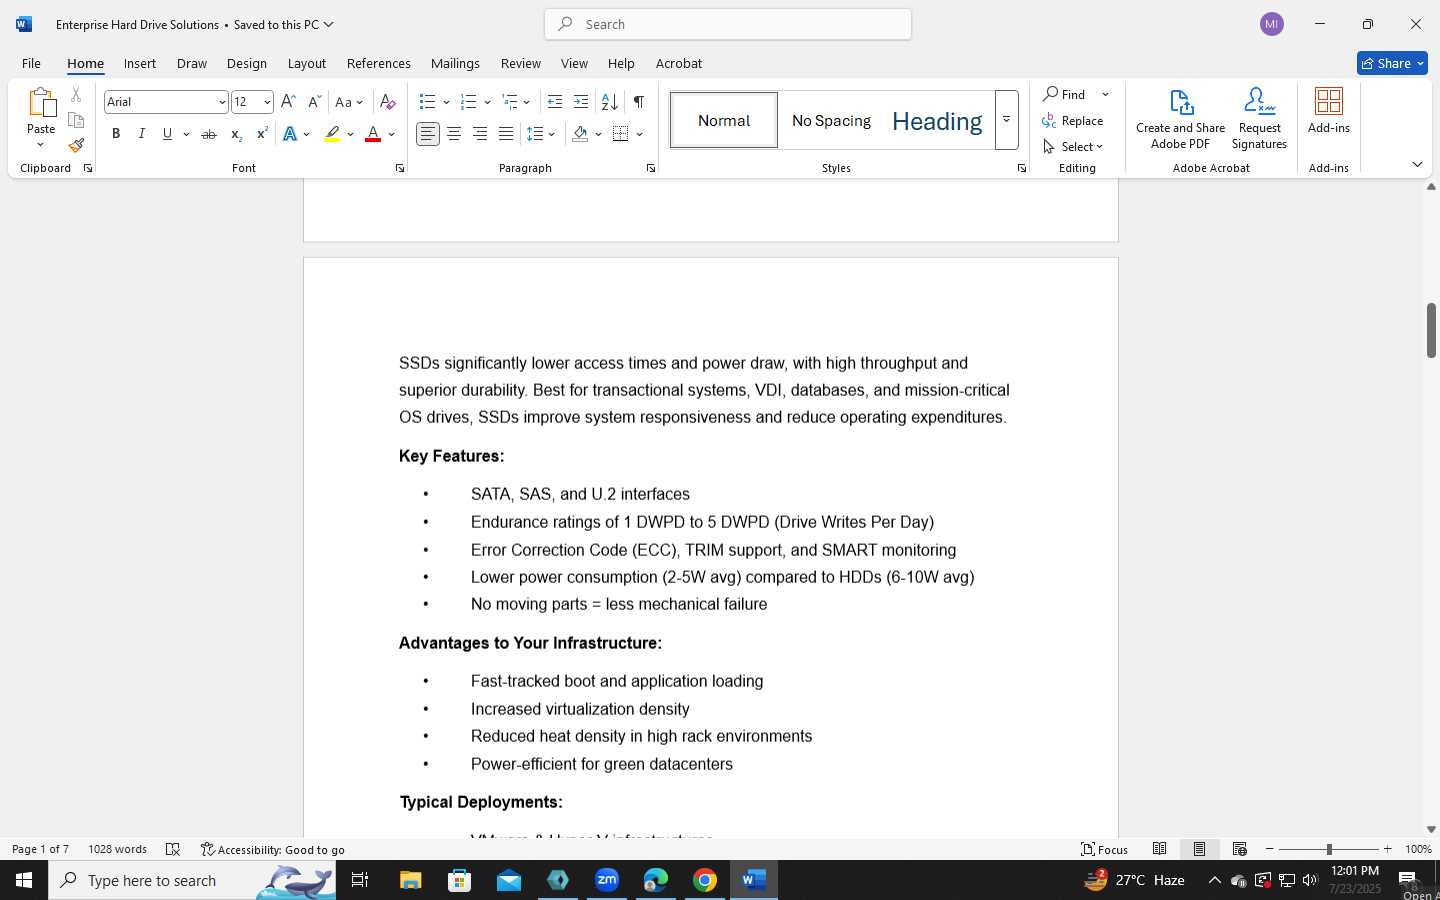Expand the Bullets dropdown arrow

coord(446,102)
